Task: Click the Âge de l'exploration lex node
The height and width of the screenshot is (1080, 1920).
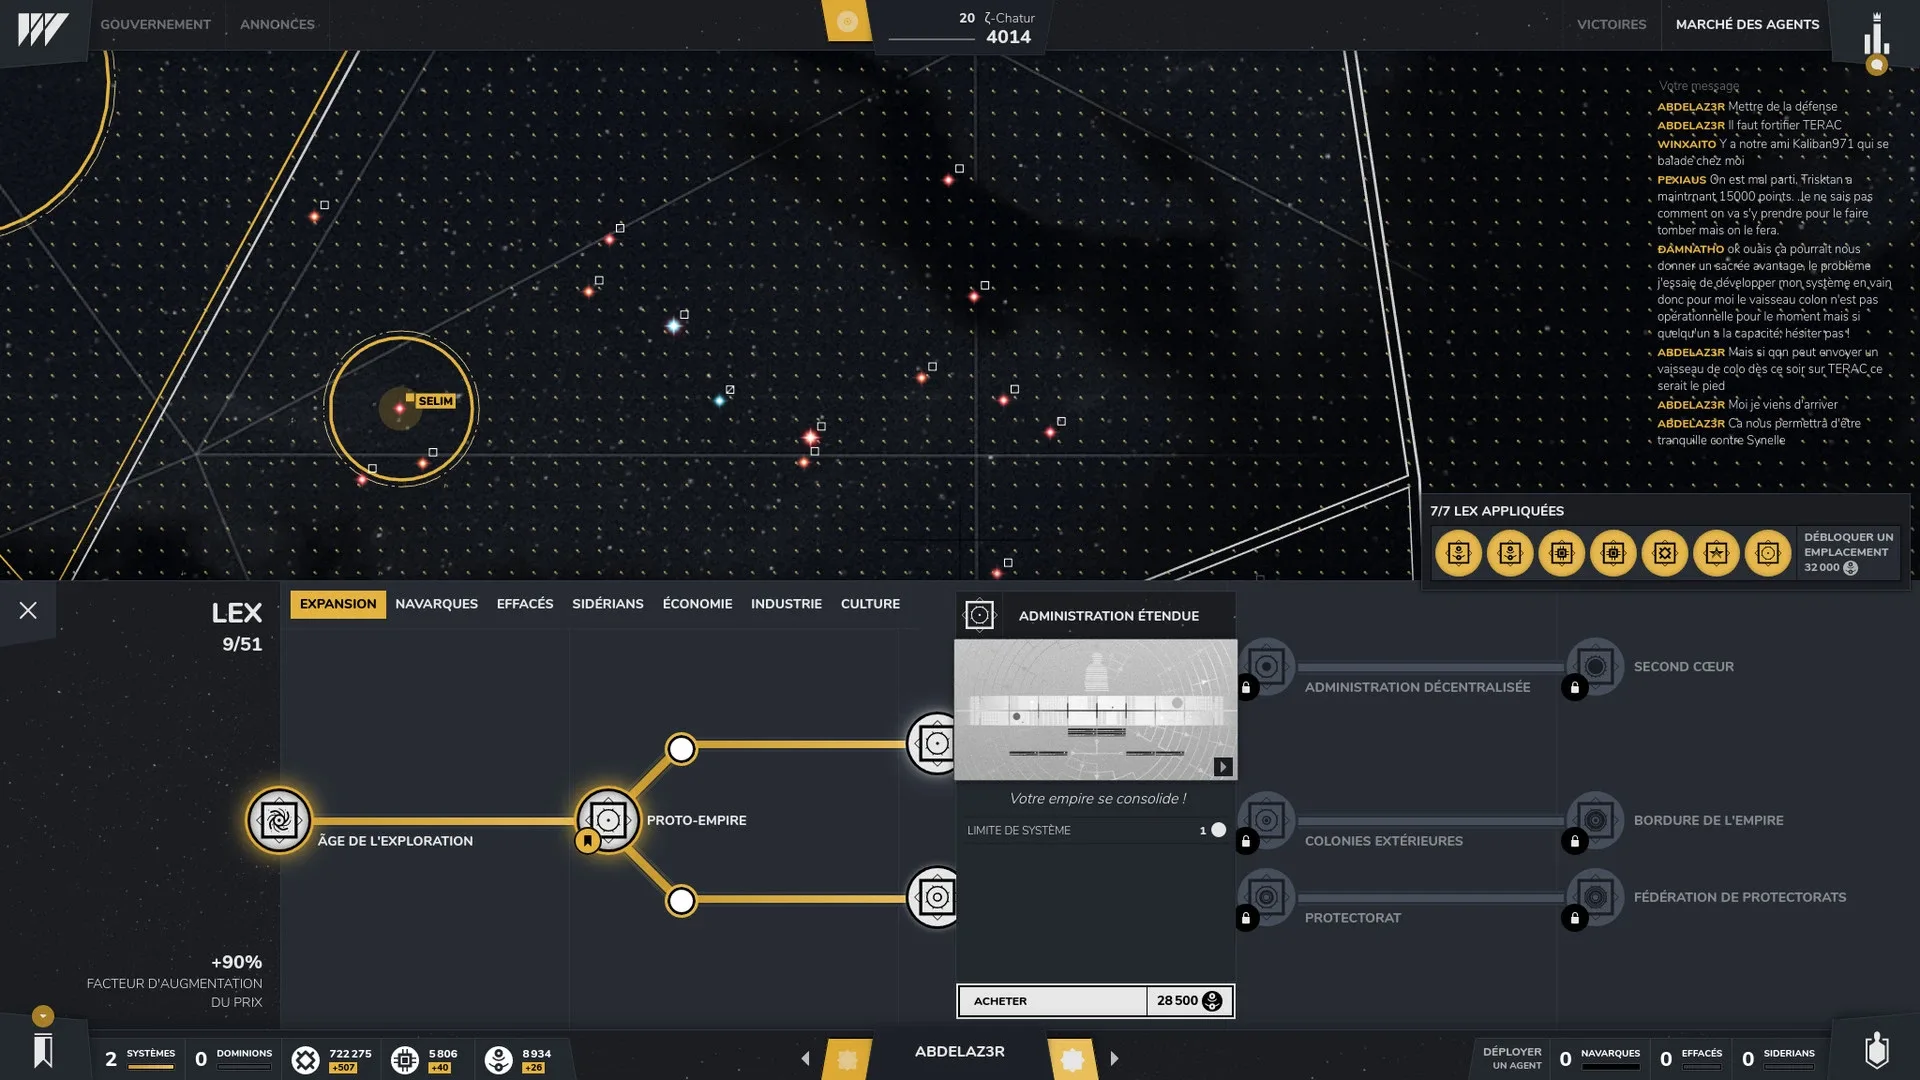Action: coord(279,820)
